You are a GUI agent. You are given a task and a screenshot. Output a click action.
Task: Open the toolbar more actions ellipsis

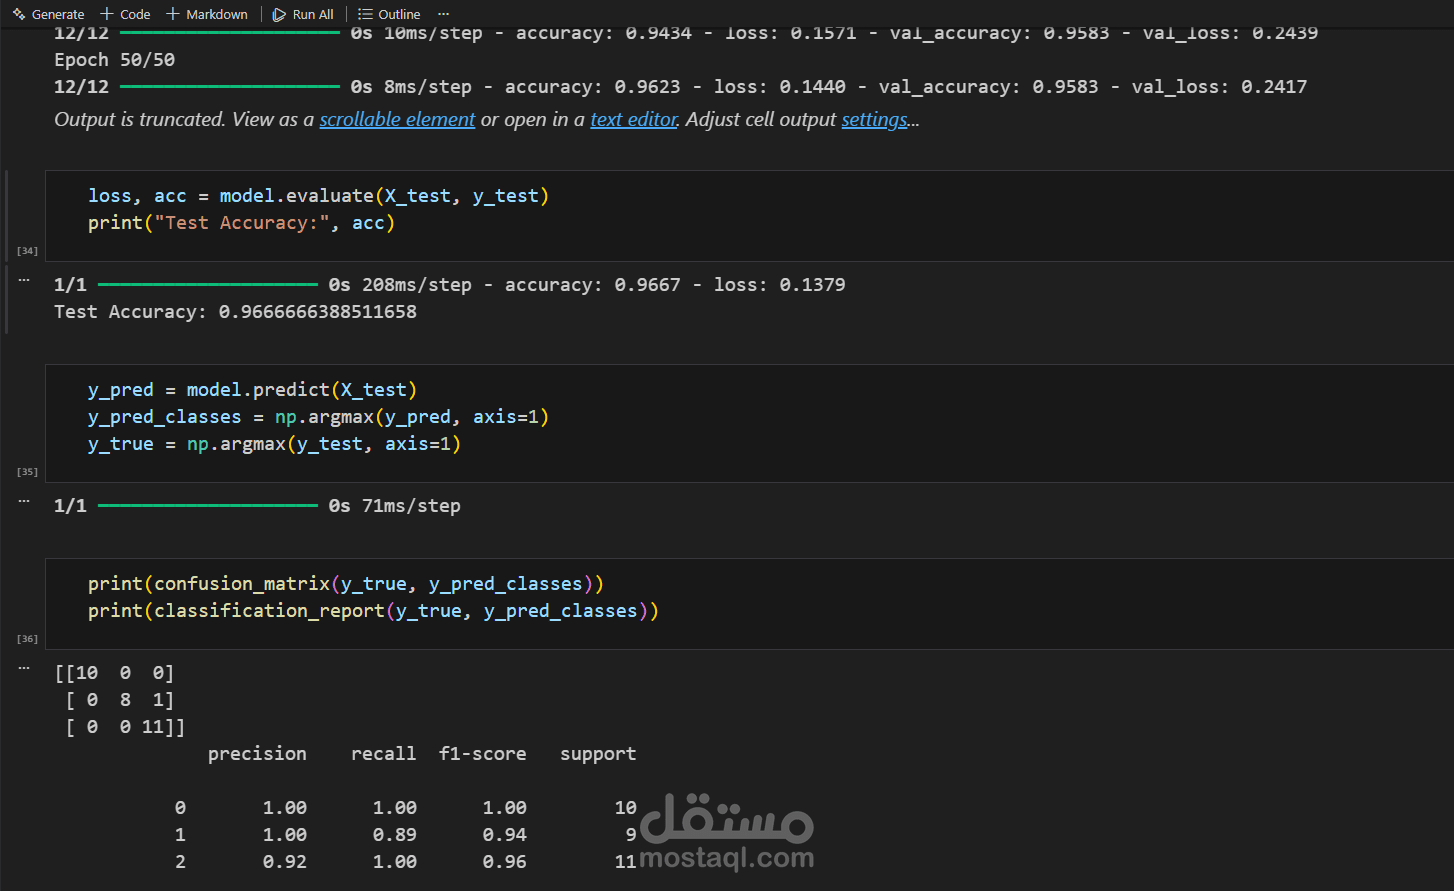click(444, 14)
